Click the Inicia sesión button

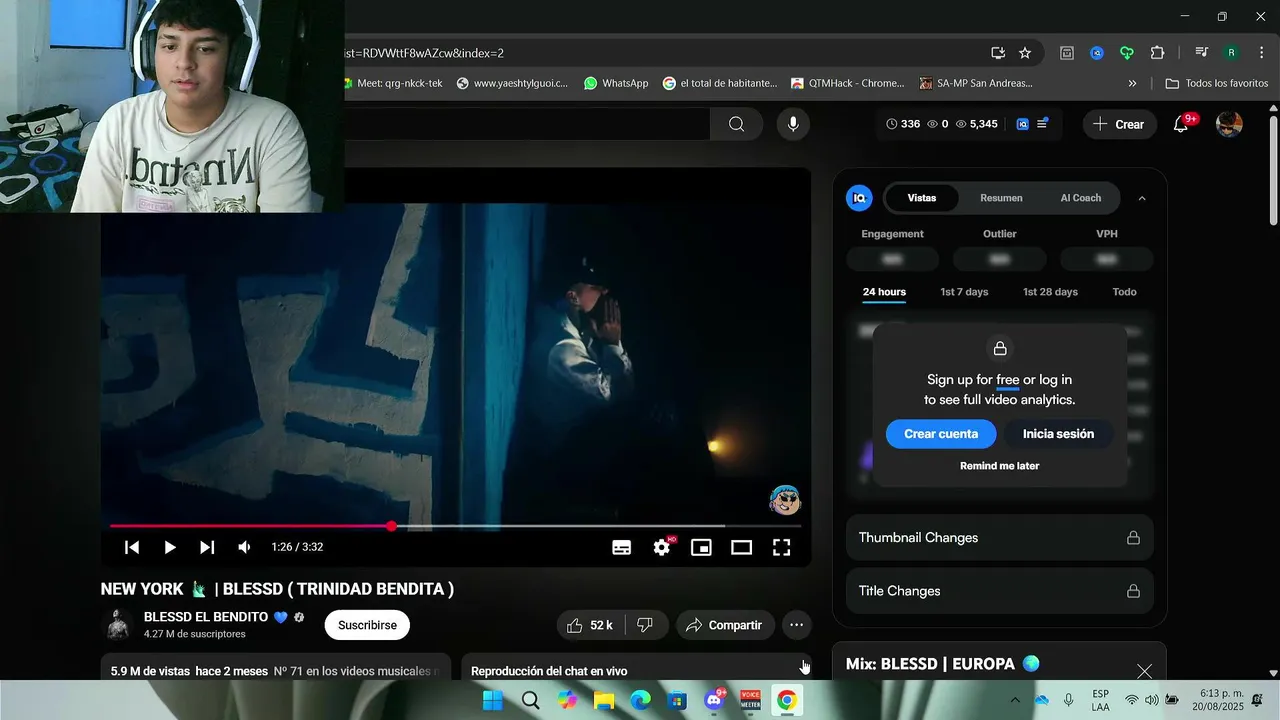(x=1058, y=434)
